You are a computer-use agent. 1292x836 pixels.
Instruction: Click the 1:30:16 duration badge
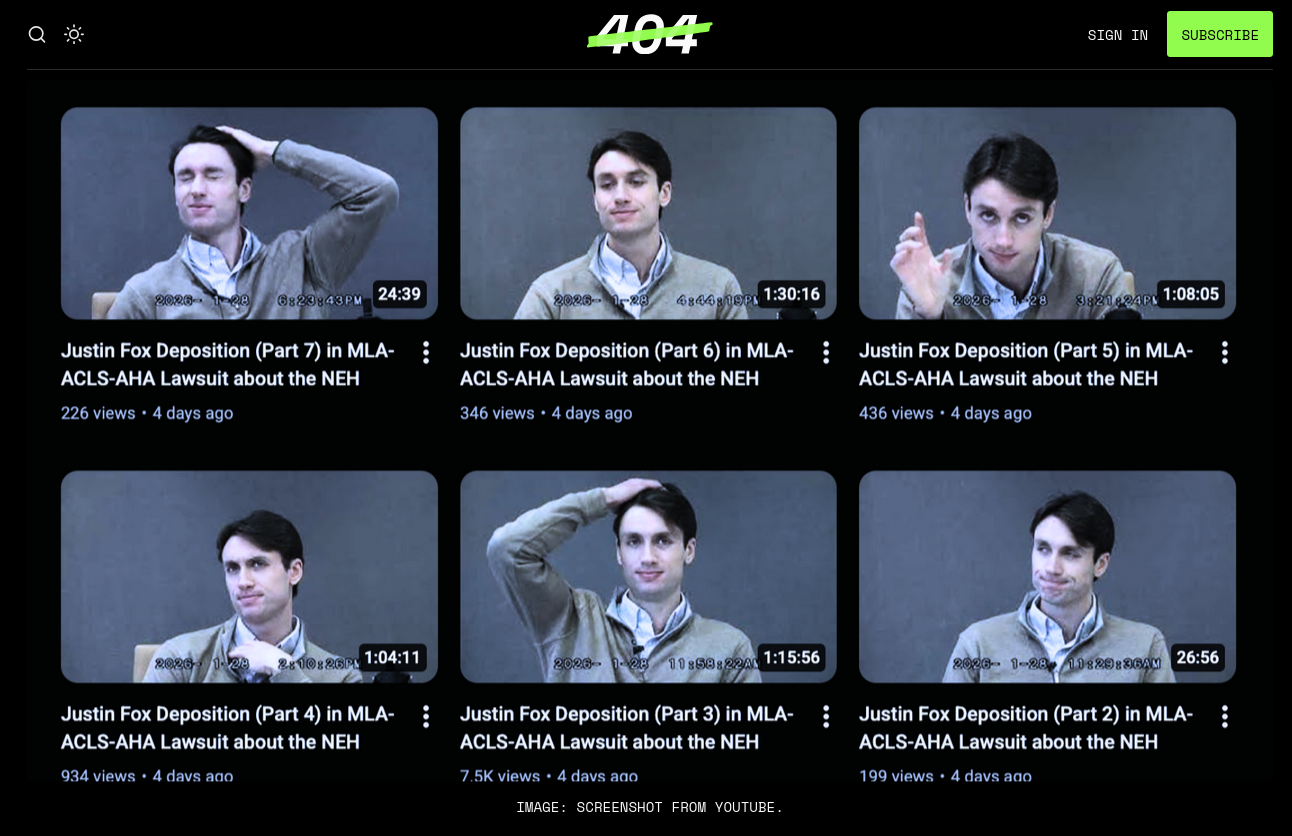pyautogui.click(x=791, y=294)
